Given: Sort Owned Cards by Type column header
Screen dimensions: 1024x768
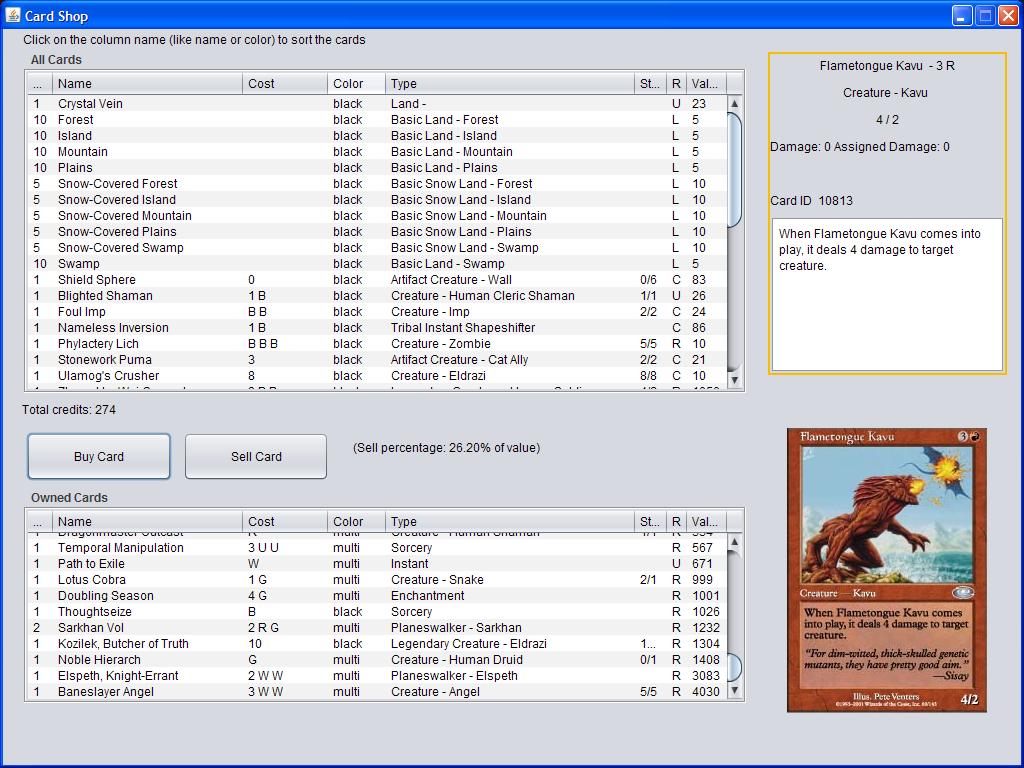Looking at the screenshot, I should tap(510, 522).
